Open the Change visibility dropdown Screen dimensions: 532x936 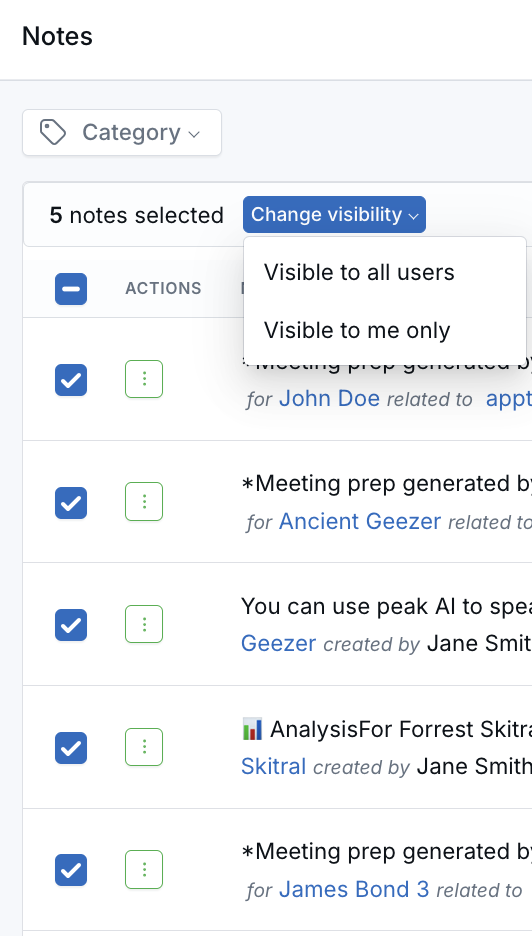(334, 214)
